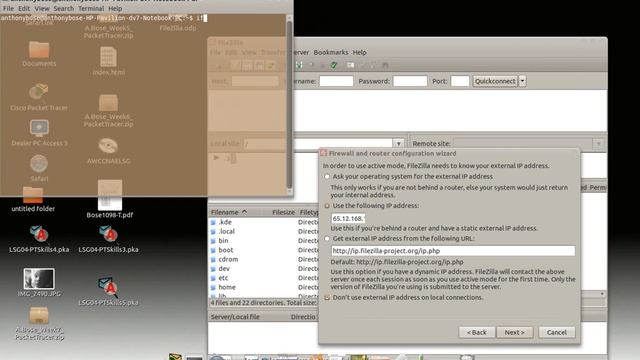The width and height of the screenshot is (640, 360).
Task: Select 'Ask your operating system' radio option
Action: (x=327, y=177)
